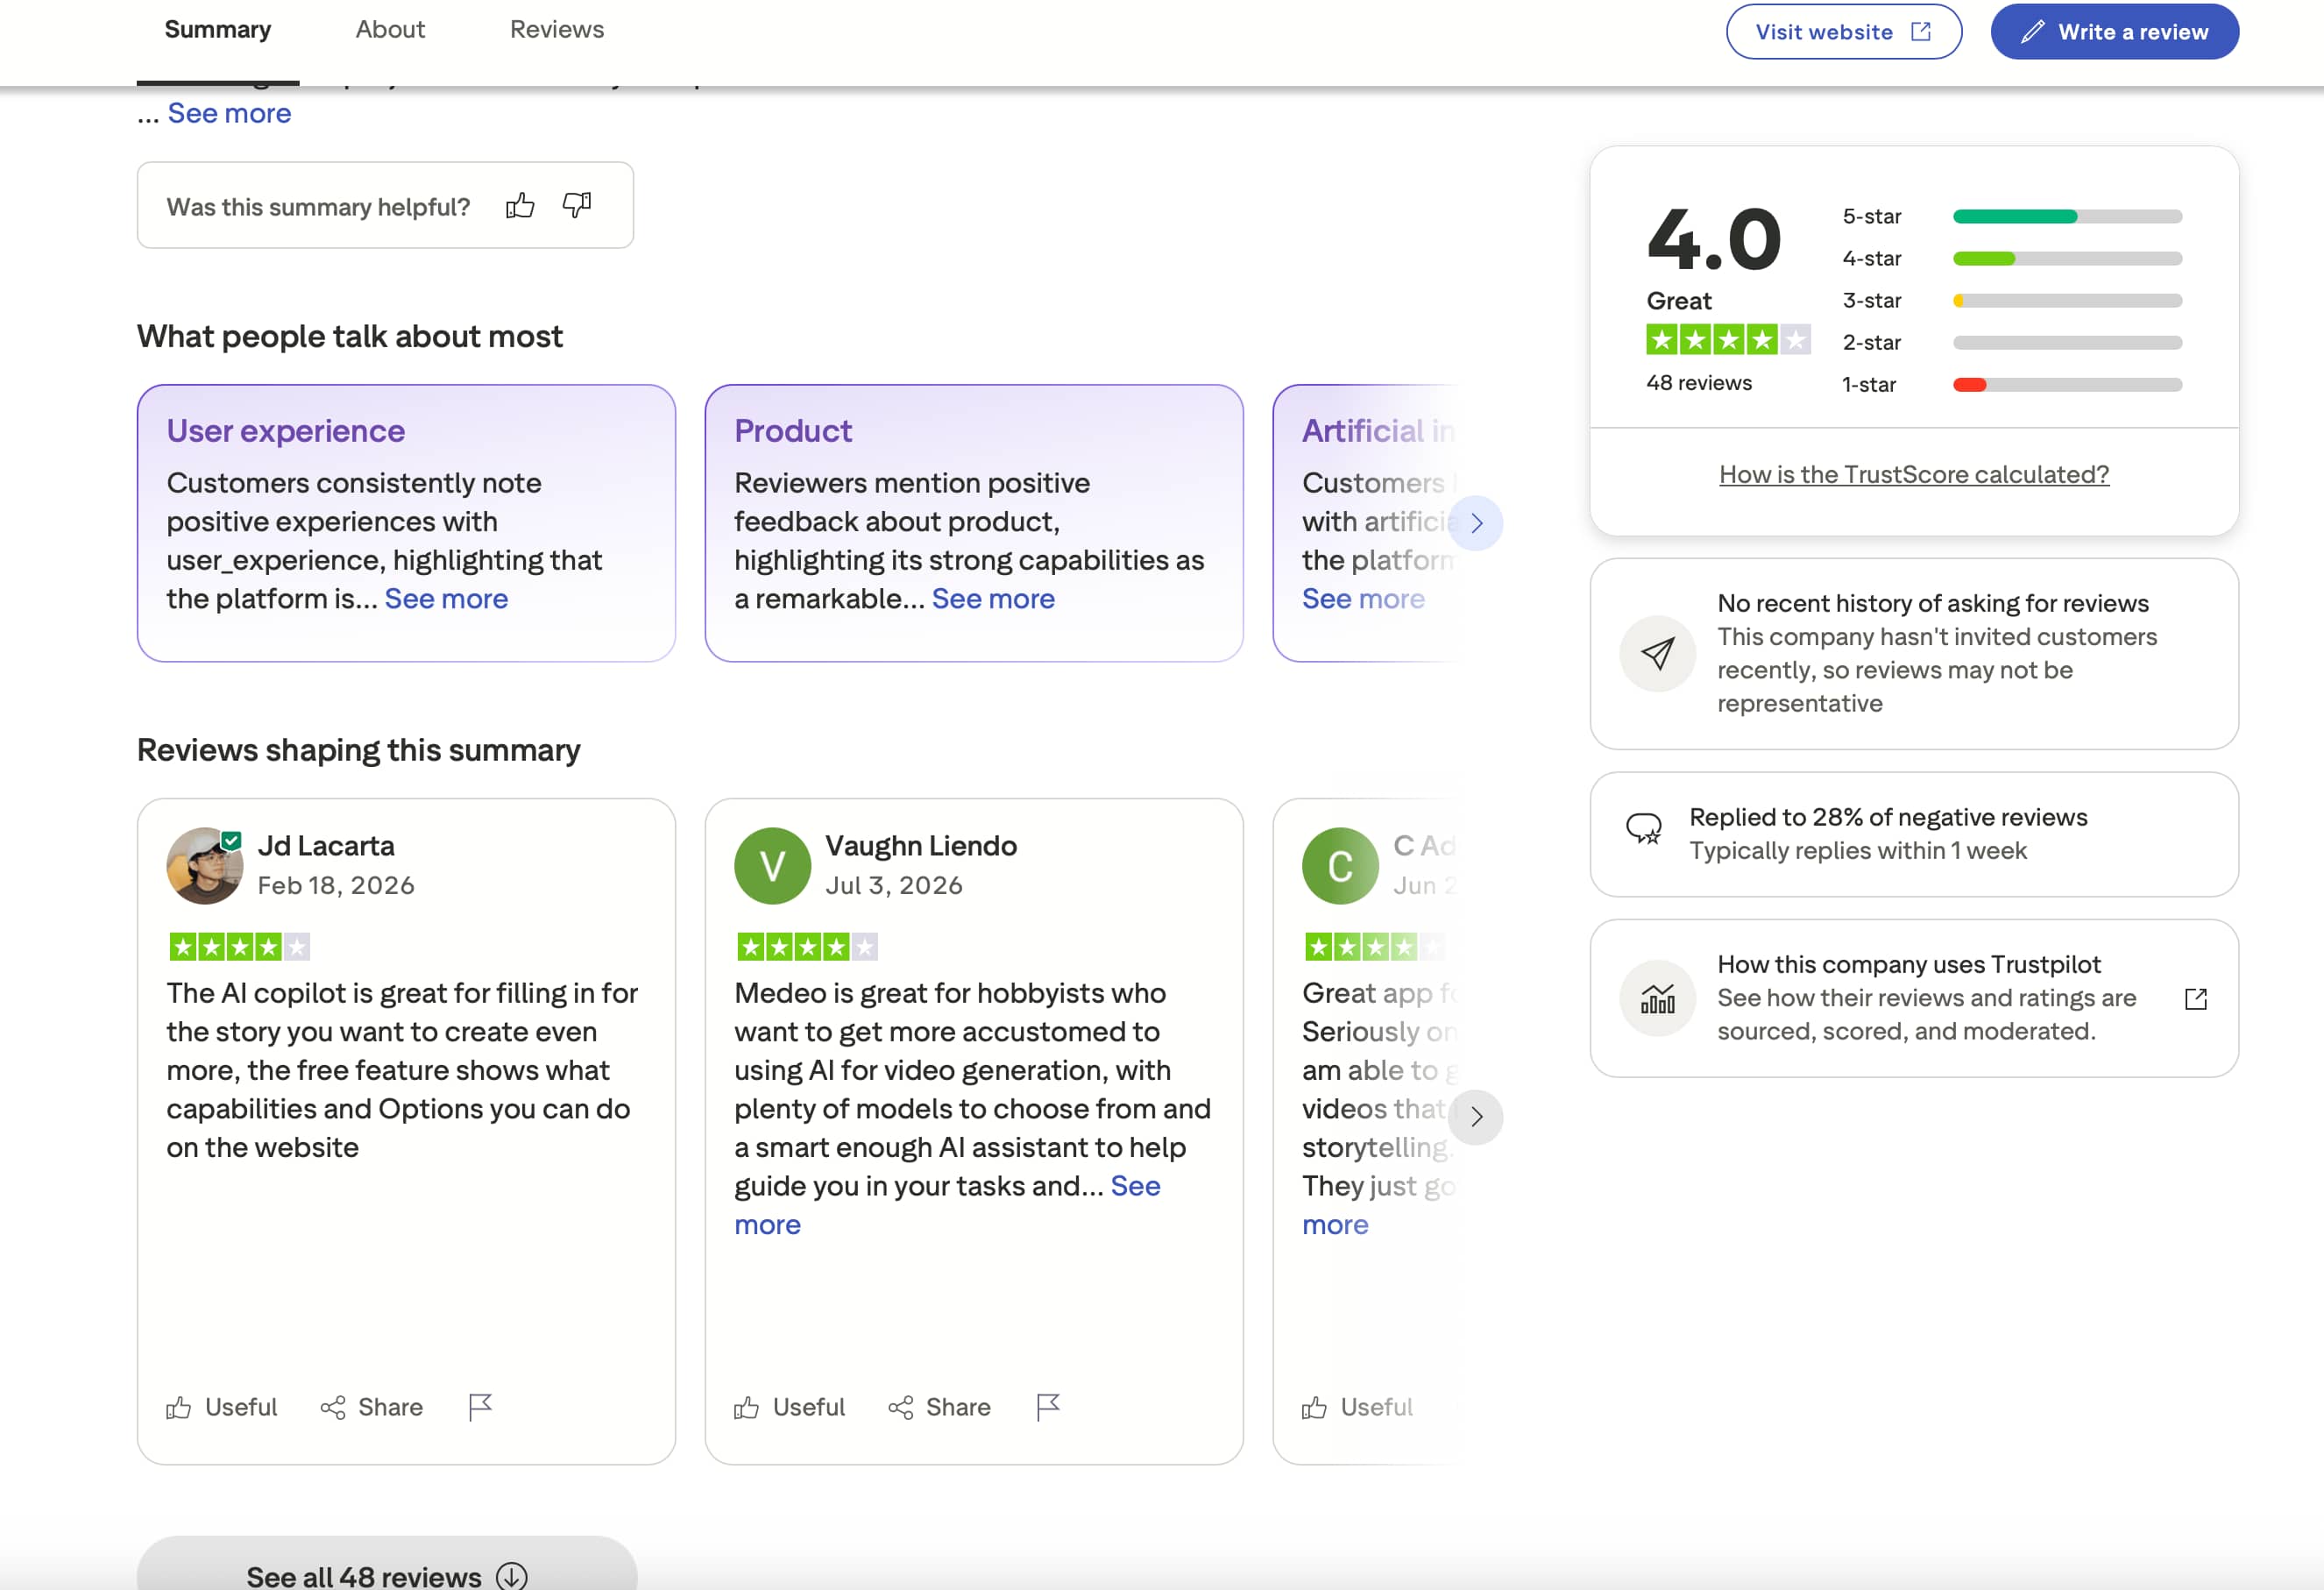Click the thumbs down summary helpful icon
The image size is (2324, 1590).
577,205
